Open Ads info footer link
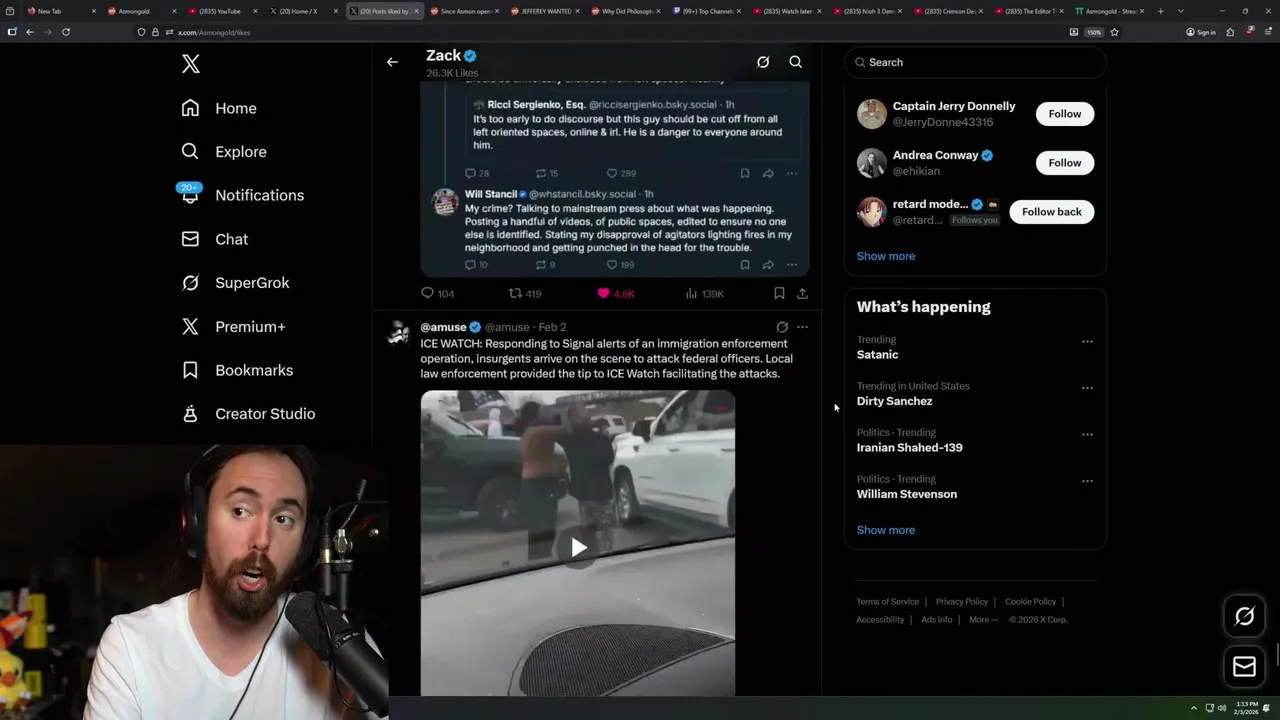Viewport: 1280px width, 720px height. pos(937,620)
